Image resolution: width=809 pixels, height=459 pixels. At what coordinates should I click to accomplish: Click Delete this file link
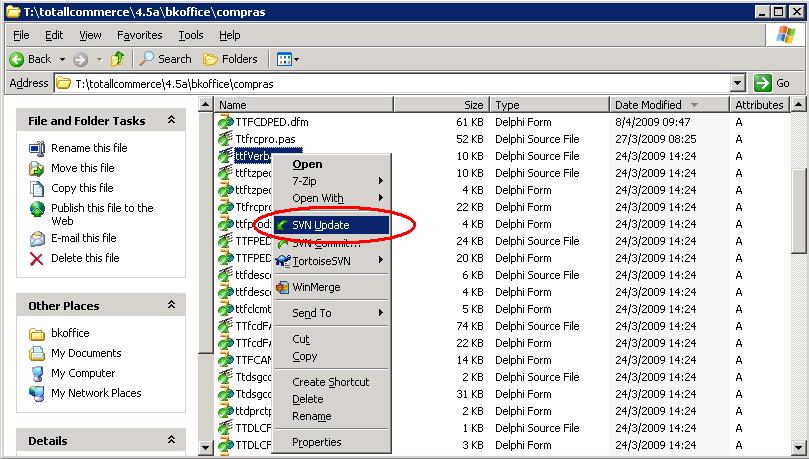[85, 258]
